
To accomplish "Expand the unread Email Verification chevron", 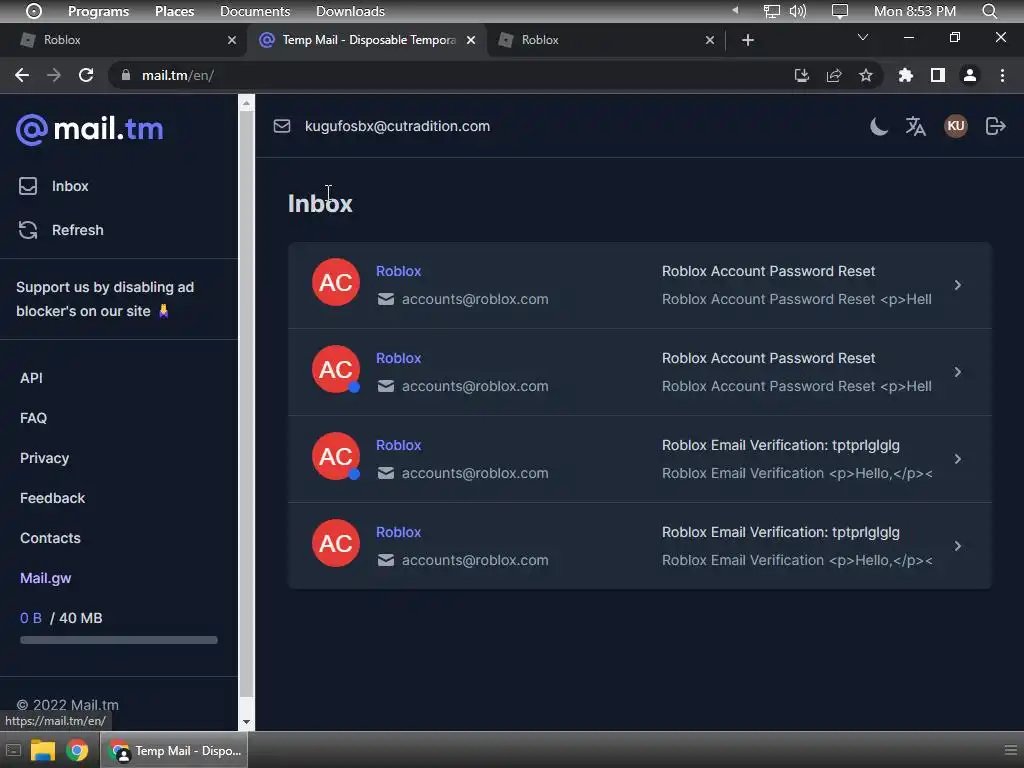I will tap(957, 459).
